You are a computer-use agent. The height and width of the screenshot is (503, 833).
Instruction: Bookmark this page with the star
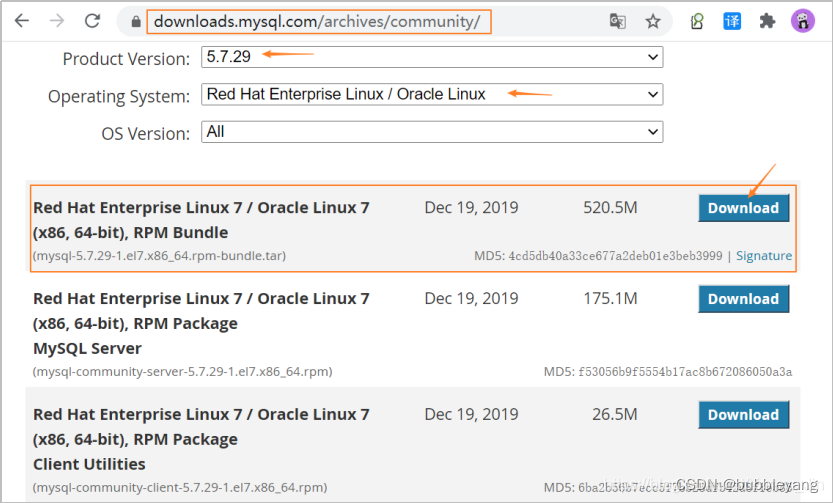point(653,21)
